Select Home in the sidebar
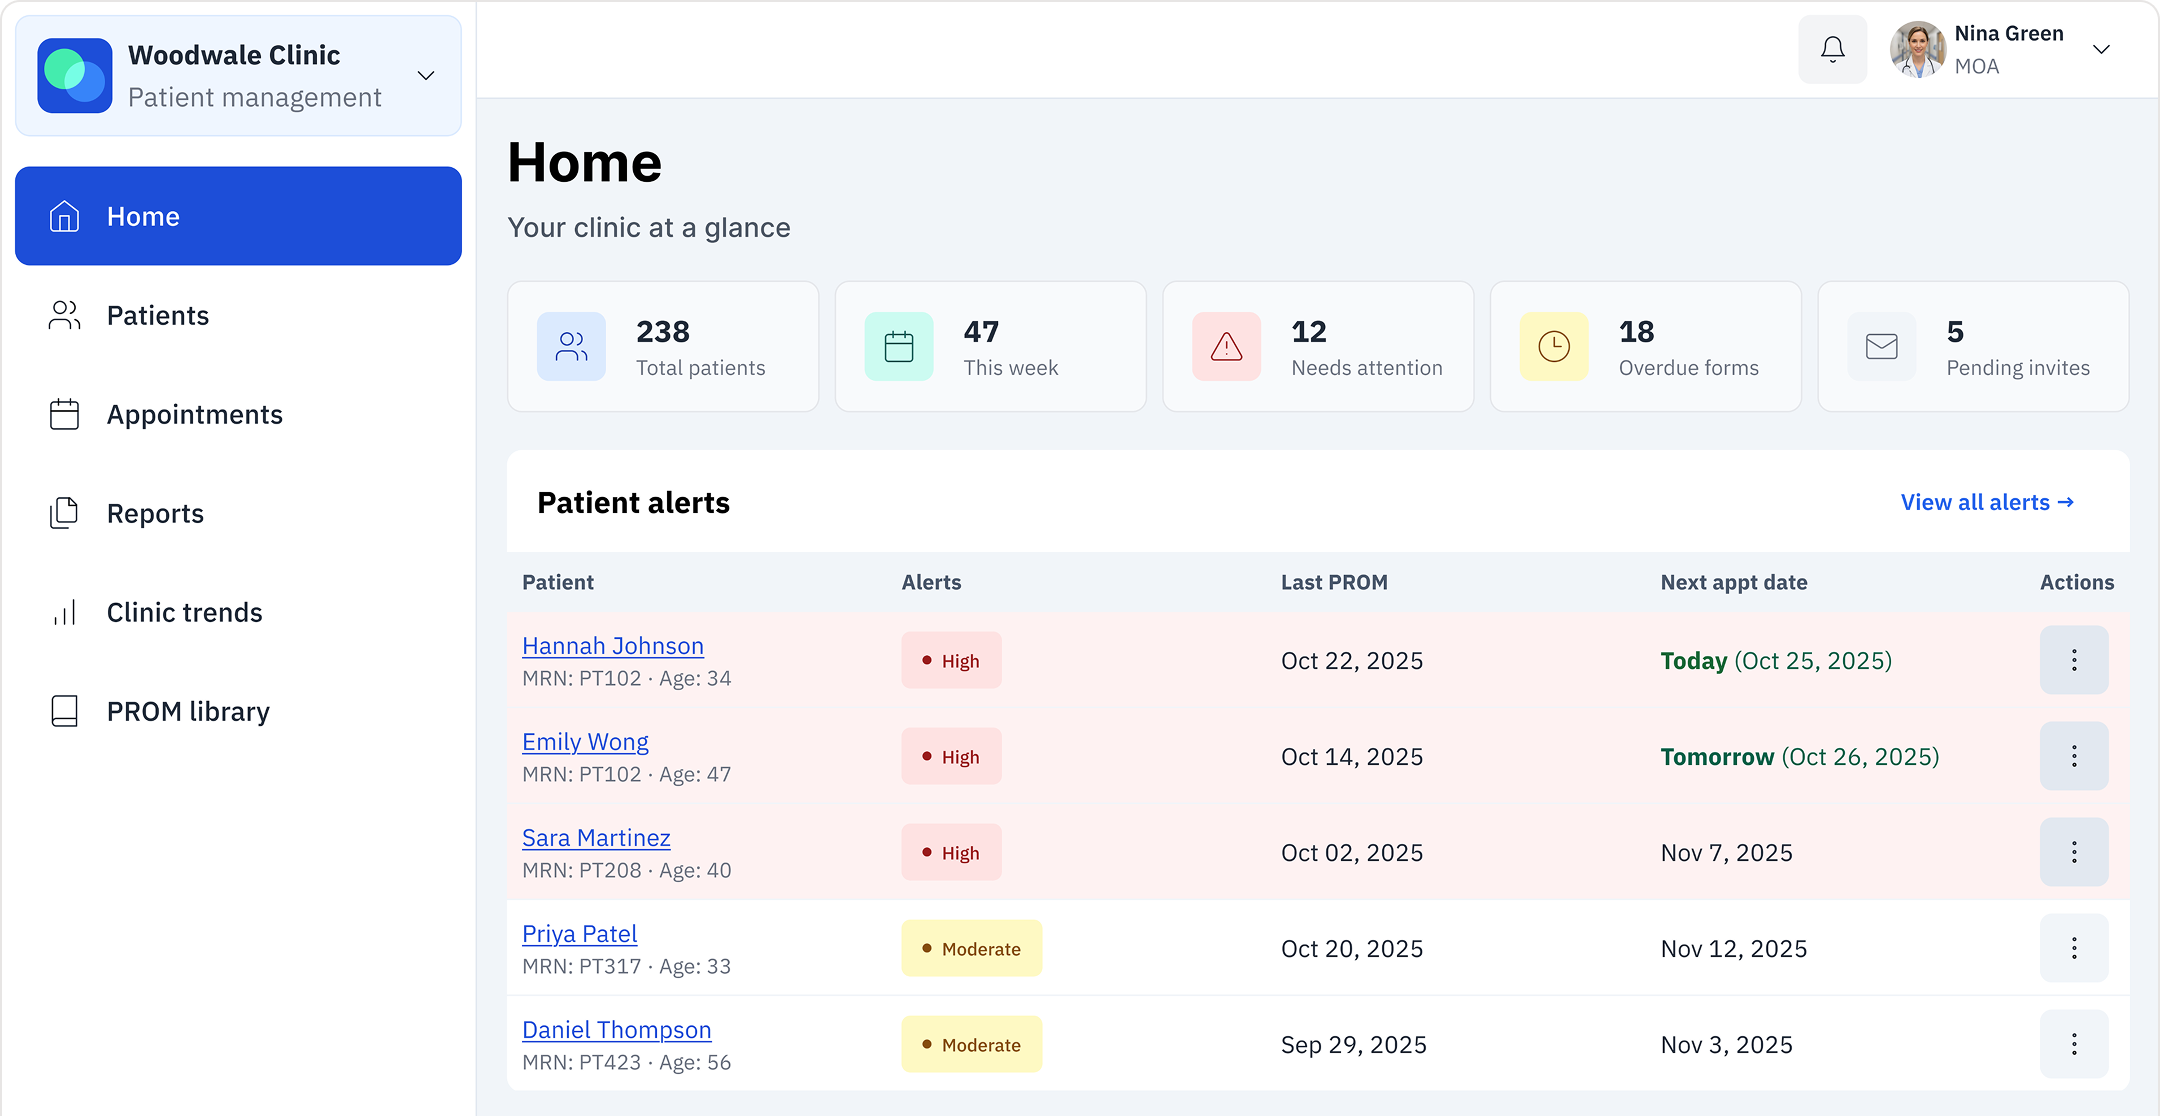The height and width of the screenshot is (1116, 2160). pos(143,215)
